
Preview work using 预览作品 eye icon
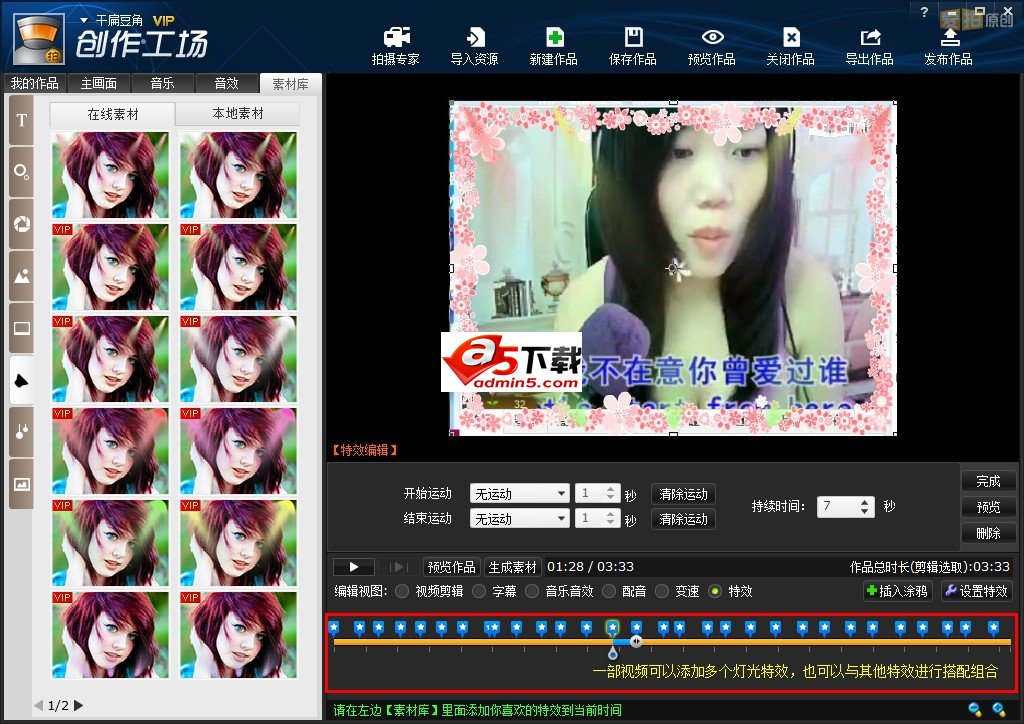click(712, 46)
